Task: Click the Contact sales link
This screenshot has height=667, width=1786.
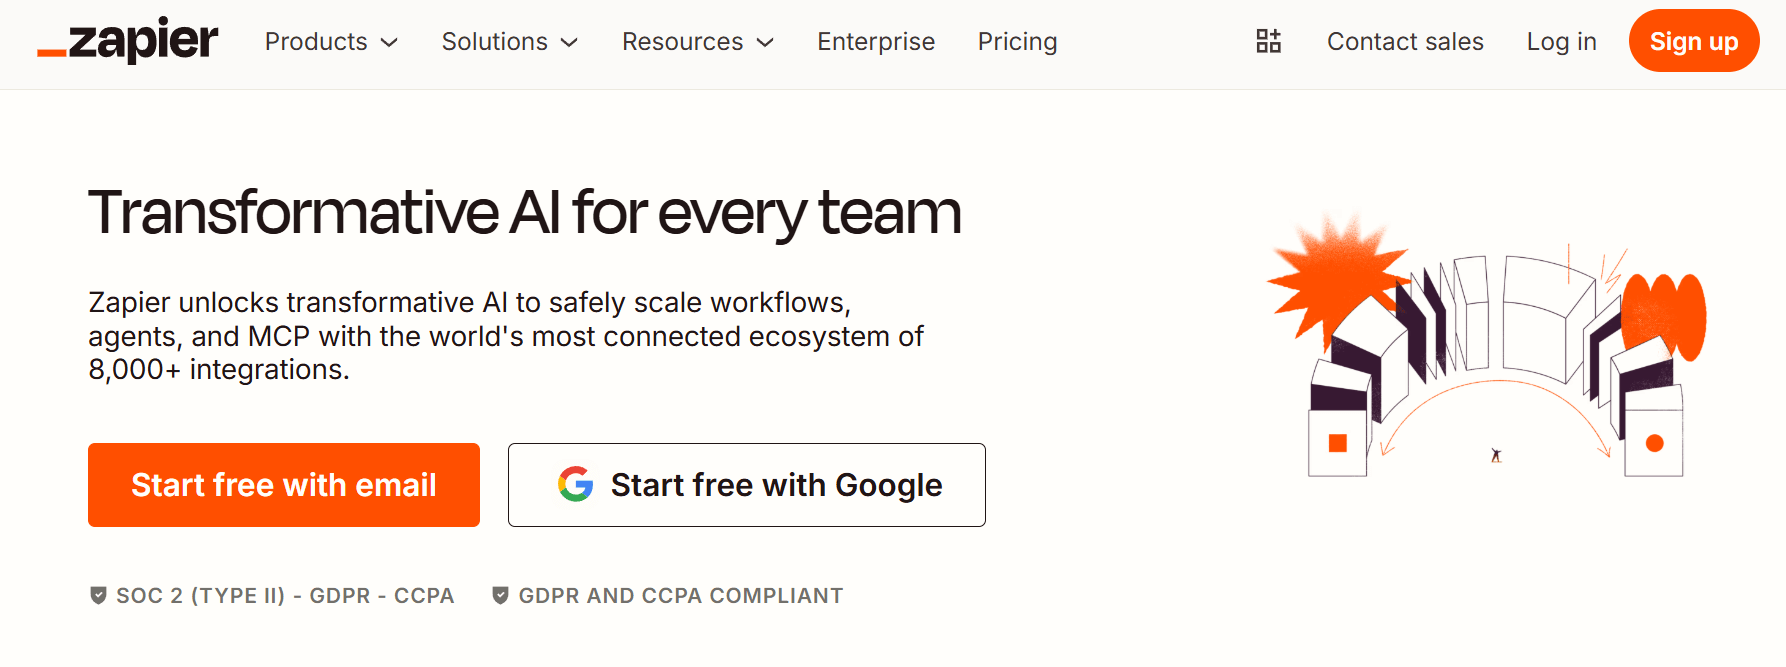Action: coord(1405,41)
